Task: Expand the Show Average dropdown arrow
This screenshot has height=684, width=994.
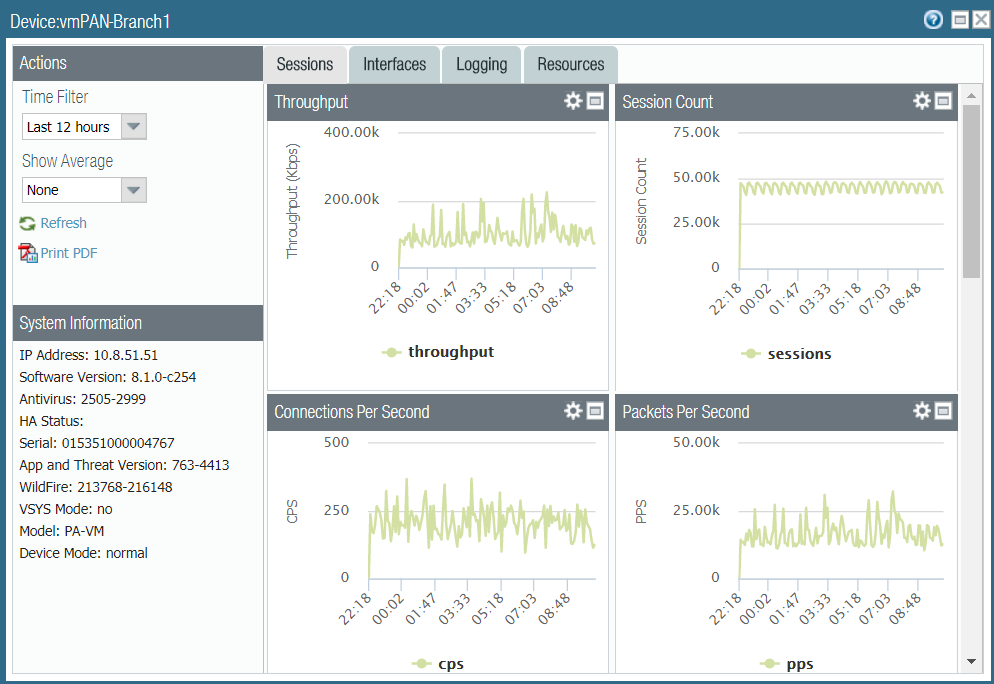Action: point(133,190)
